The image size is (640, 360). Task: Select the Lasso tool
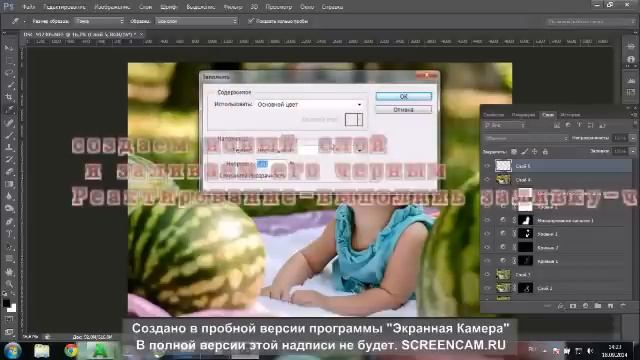point(9,73)
